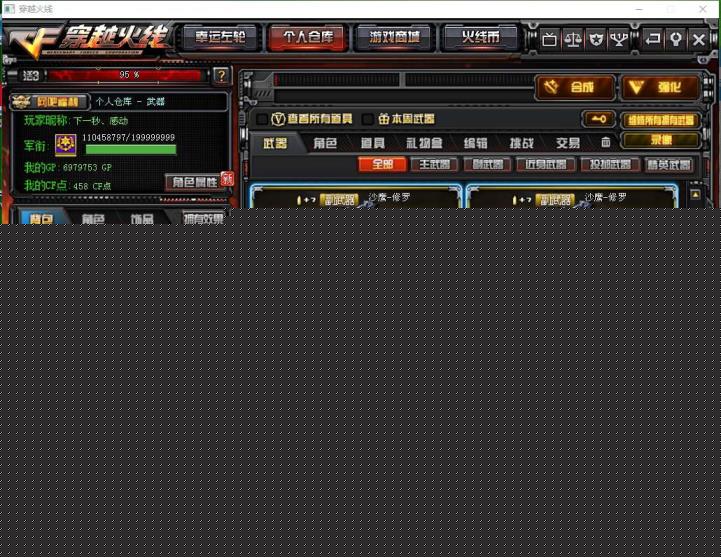721x557 pixels.
Task: Switch to the 道具 tab
Action: [372, 144]
